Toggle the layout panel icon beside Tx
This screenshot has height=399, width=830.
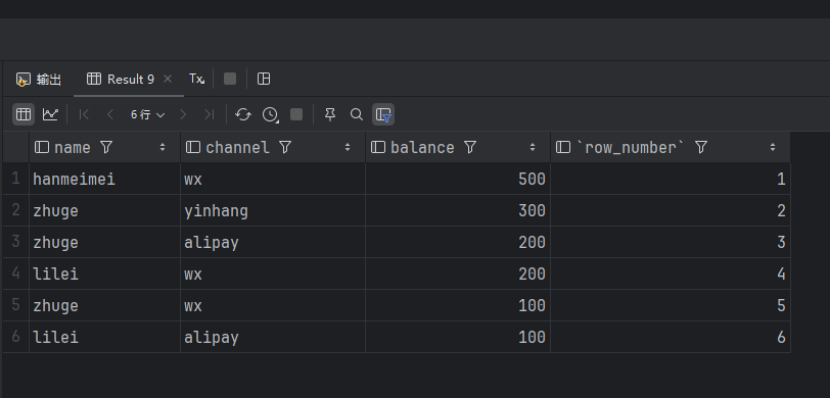[264, 79]
